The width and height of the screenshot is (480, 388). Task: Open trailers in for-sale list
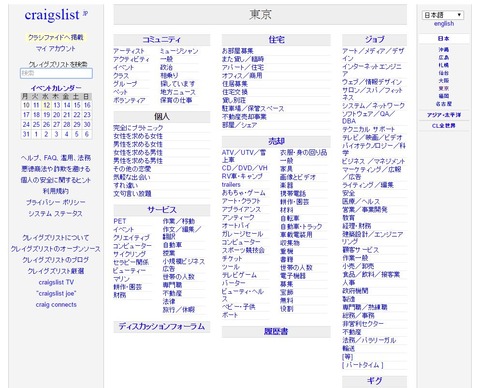(231, 185)
